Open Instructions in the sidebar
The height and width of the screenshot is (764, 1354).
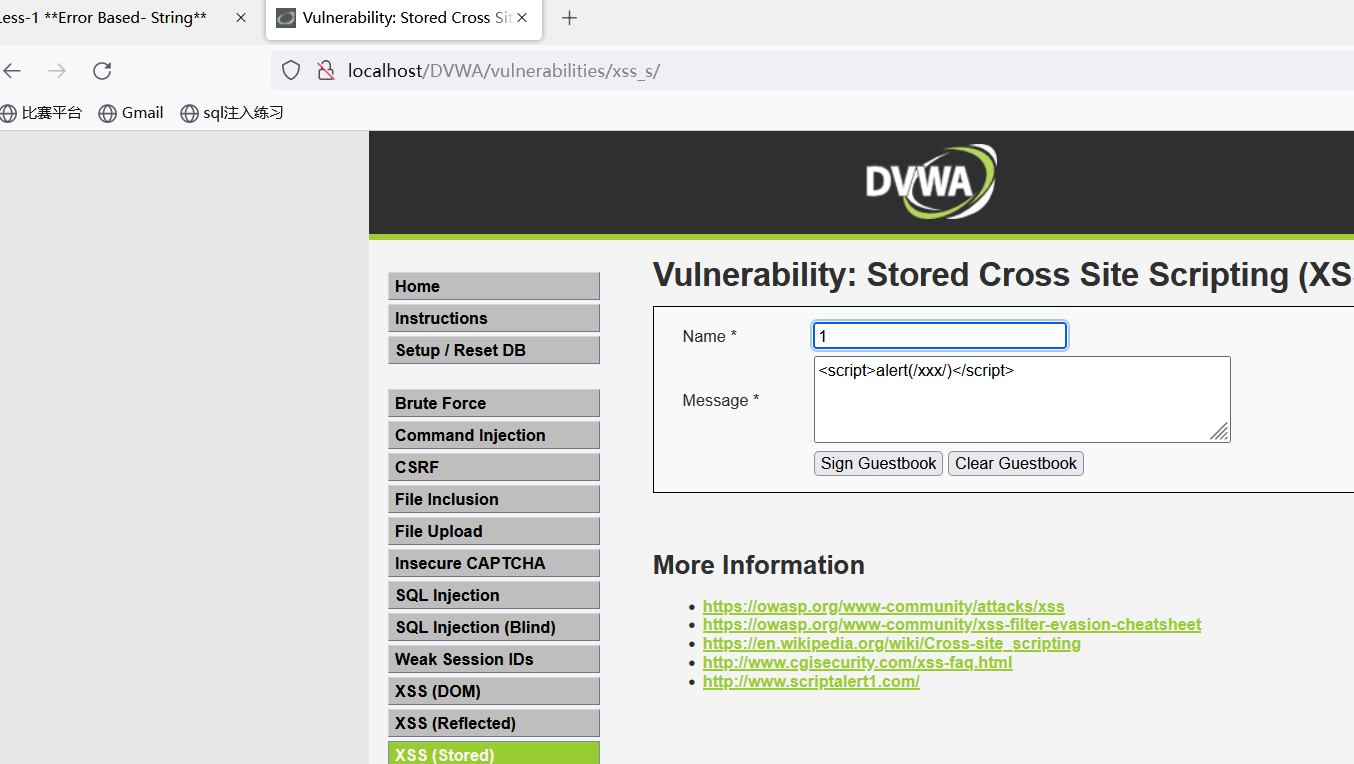click(494, 318)
